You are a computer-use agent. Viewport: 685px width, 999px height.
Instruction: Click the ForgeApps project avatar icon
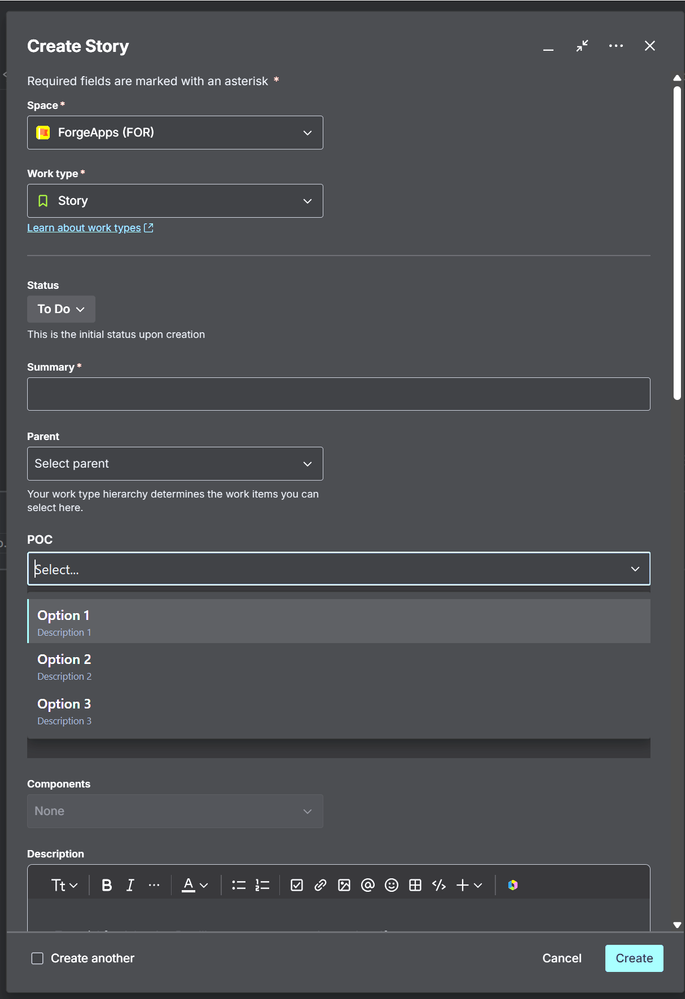(x=43, y=133)
